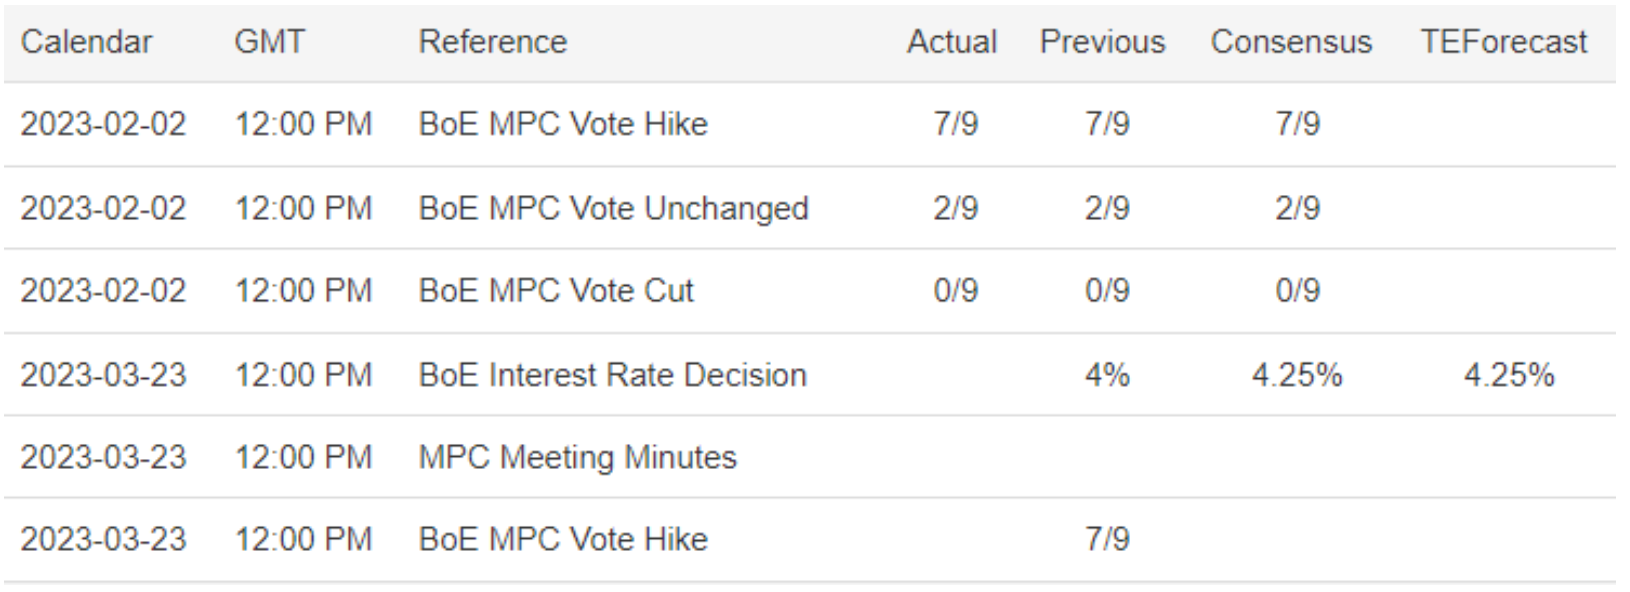Click the 2023-03-23 date of MPC Meeting Minutes
The width and height of the screenshot is (1630, 592).
pos(103,457)
